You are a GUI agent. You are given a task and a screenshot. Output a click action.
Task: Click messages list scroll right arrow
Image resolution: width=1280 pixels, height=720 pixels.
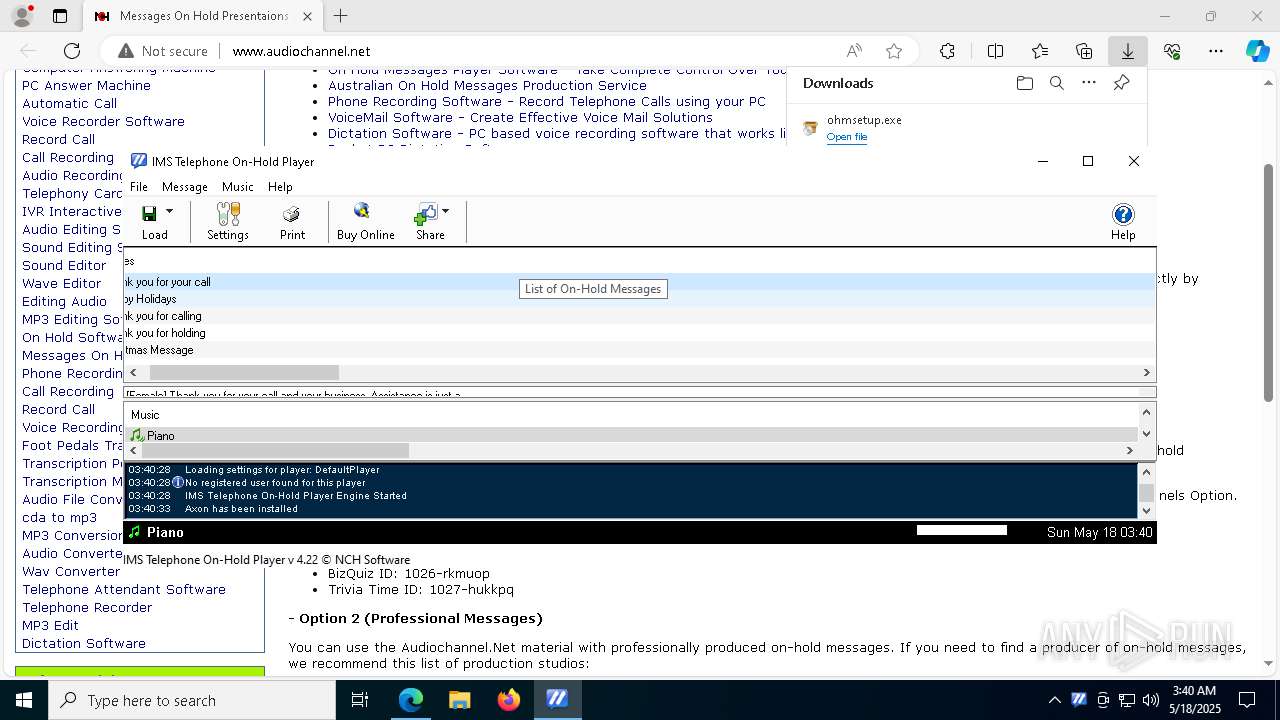1147,372
